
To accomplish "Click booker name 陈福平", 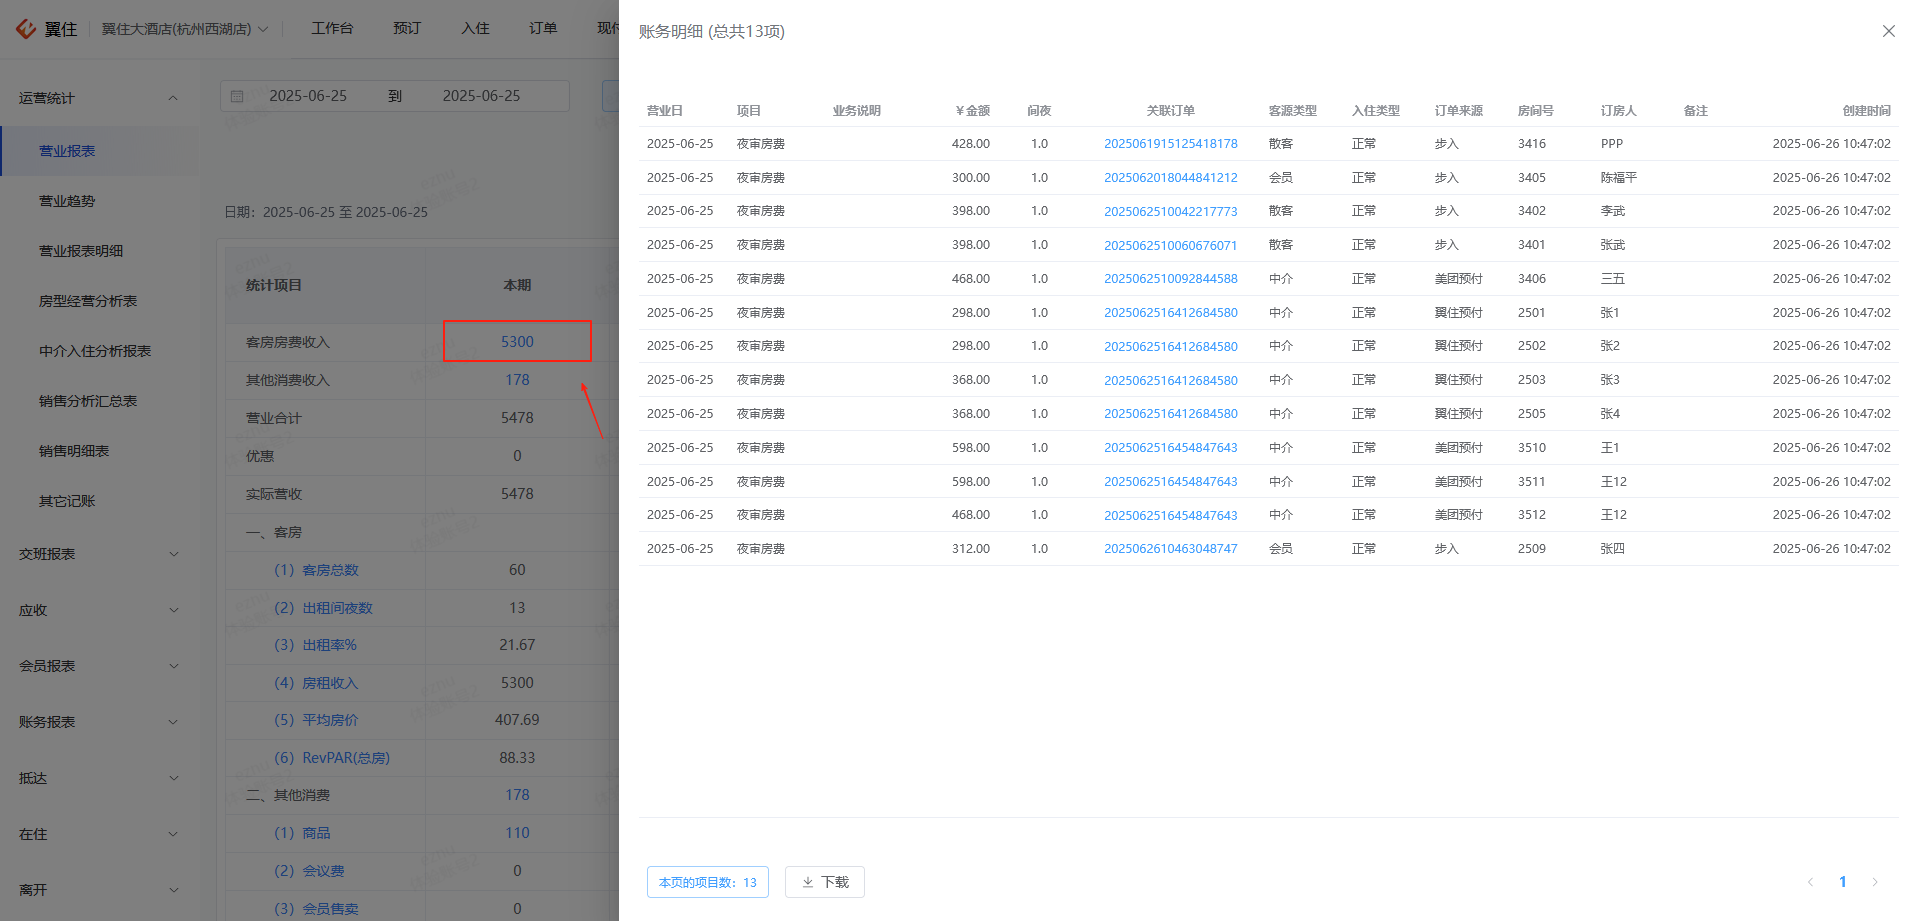I will click(1618, 178).
